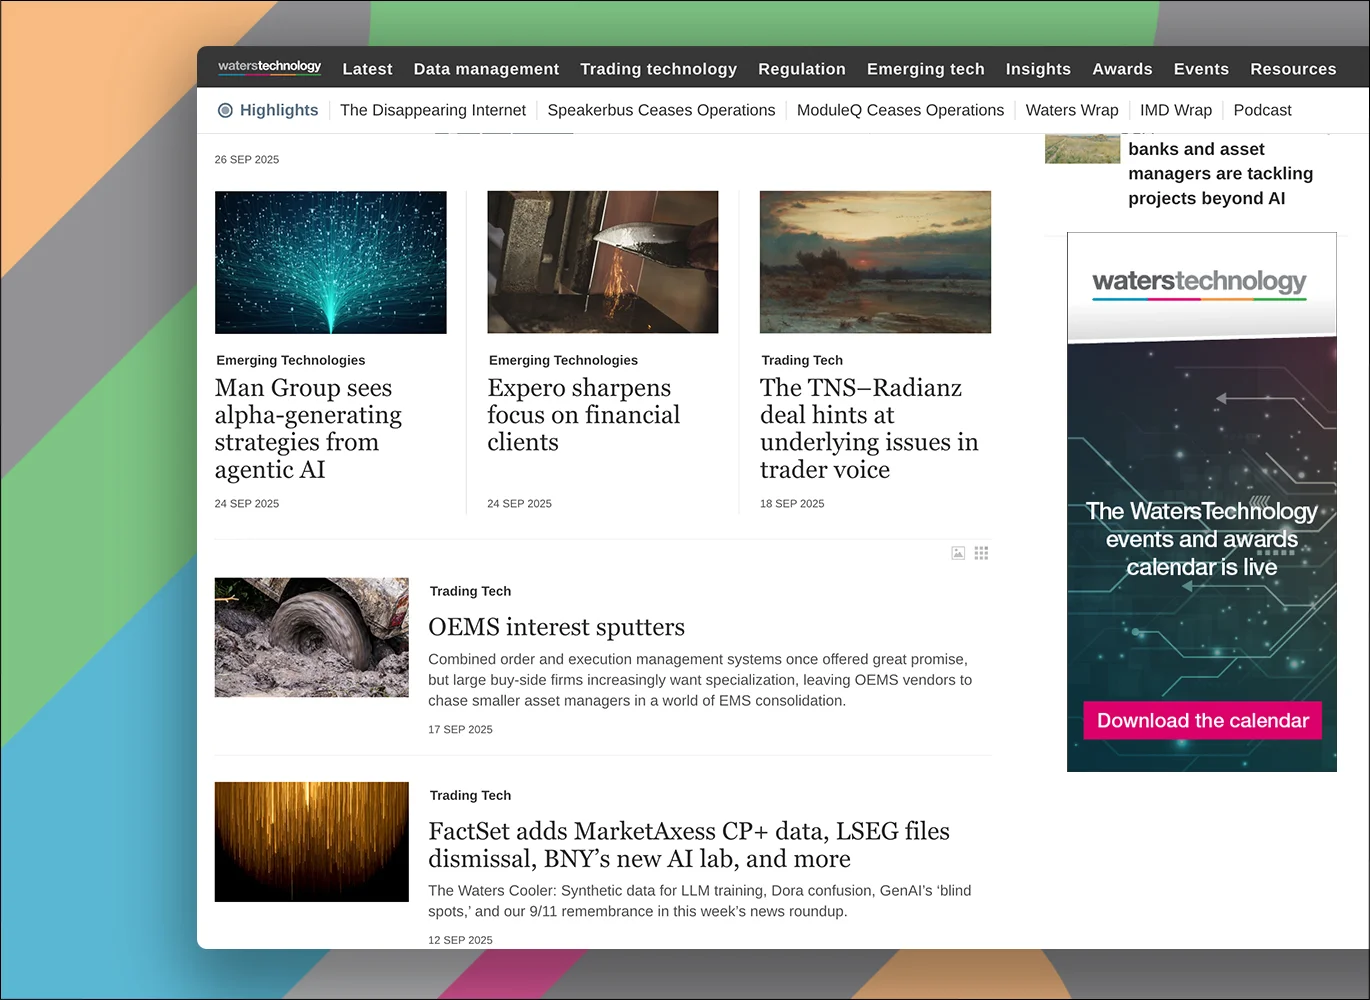Viewport: 1370px width, 1000px height.
Task: Open Speakerbus Ceases Operations highlight
Action: coord(661,110)
